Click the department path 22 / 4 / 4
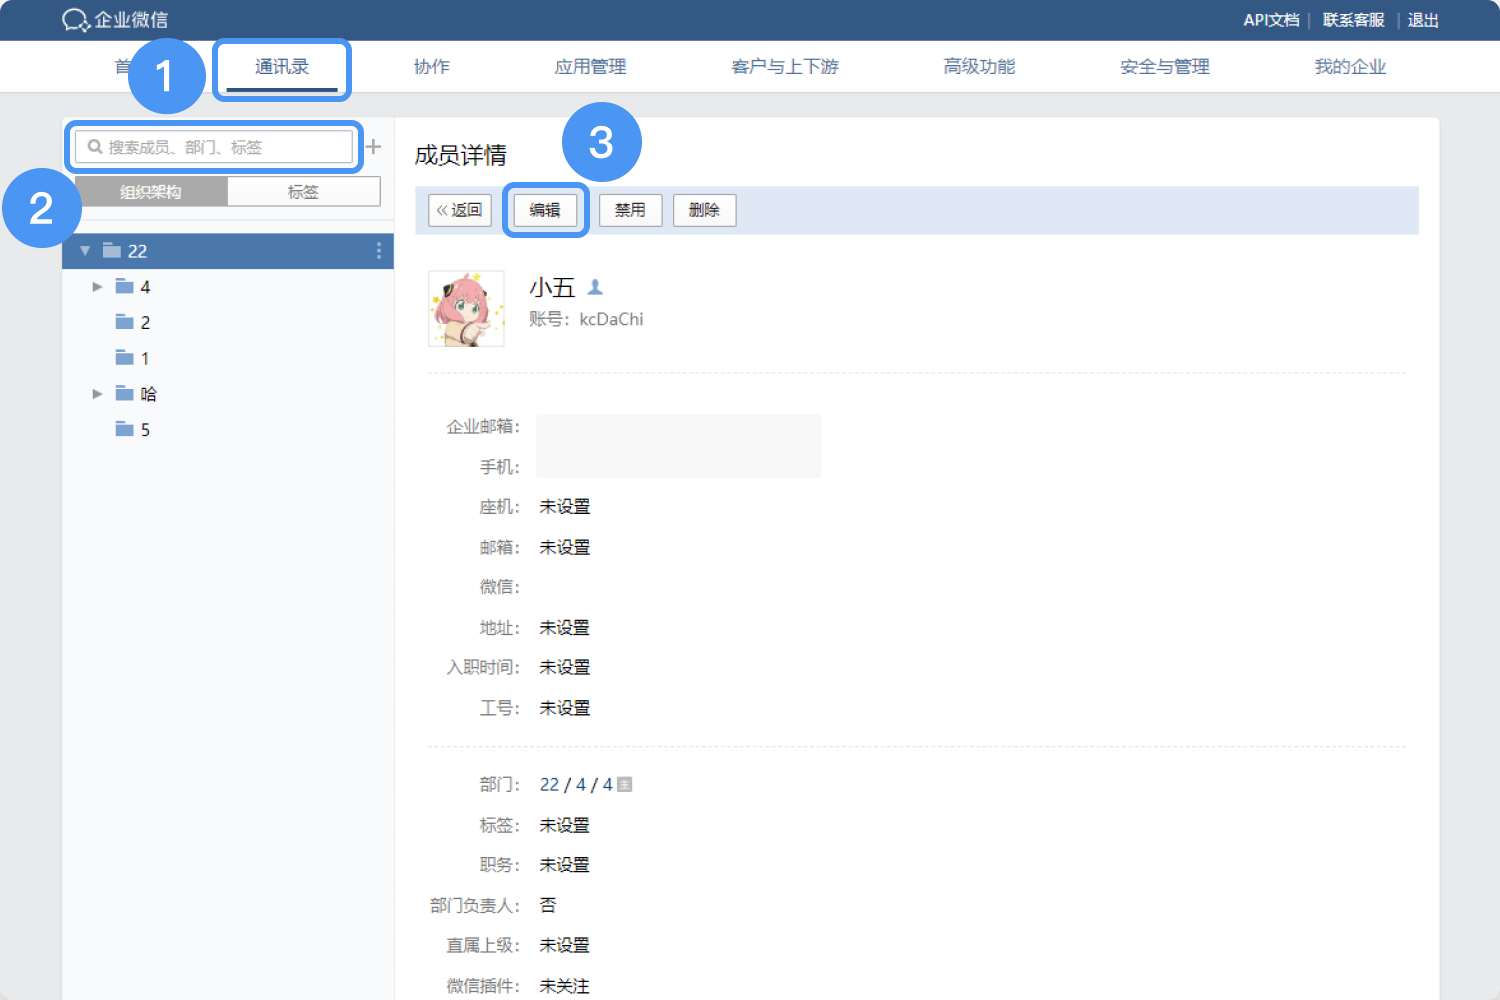Viewport: 1500px width, 1000px height. (x=576, y=785)
